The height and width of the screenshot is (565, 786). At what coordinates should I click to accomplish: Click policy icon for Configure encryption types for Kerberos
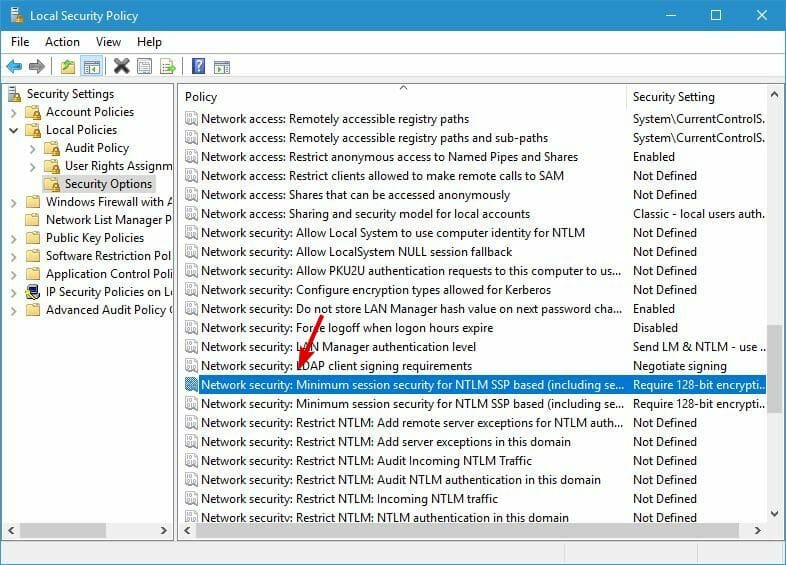(x=191, y=290)
